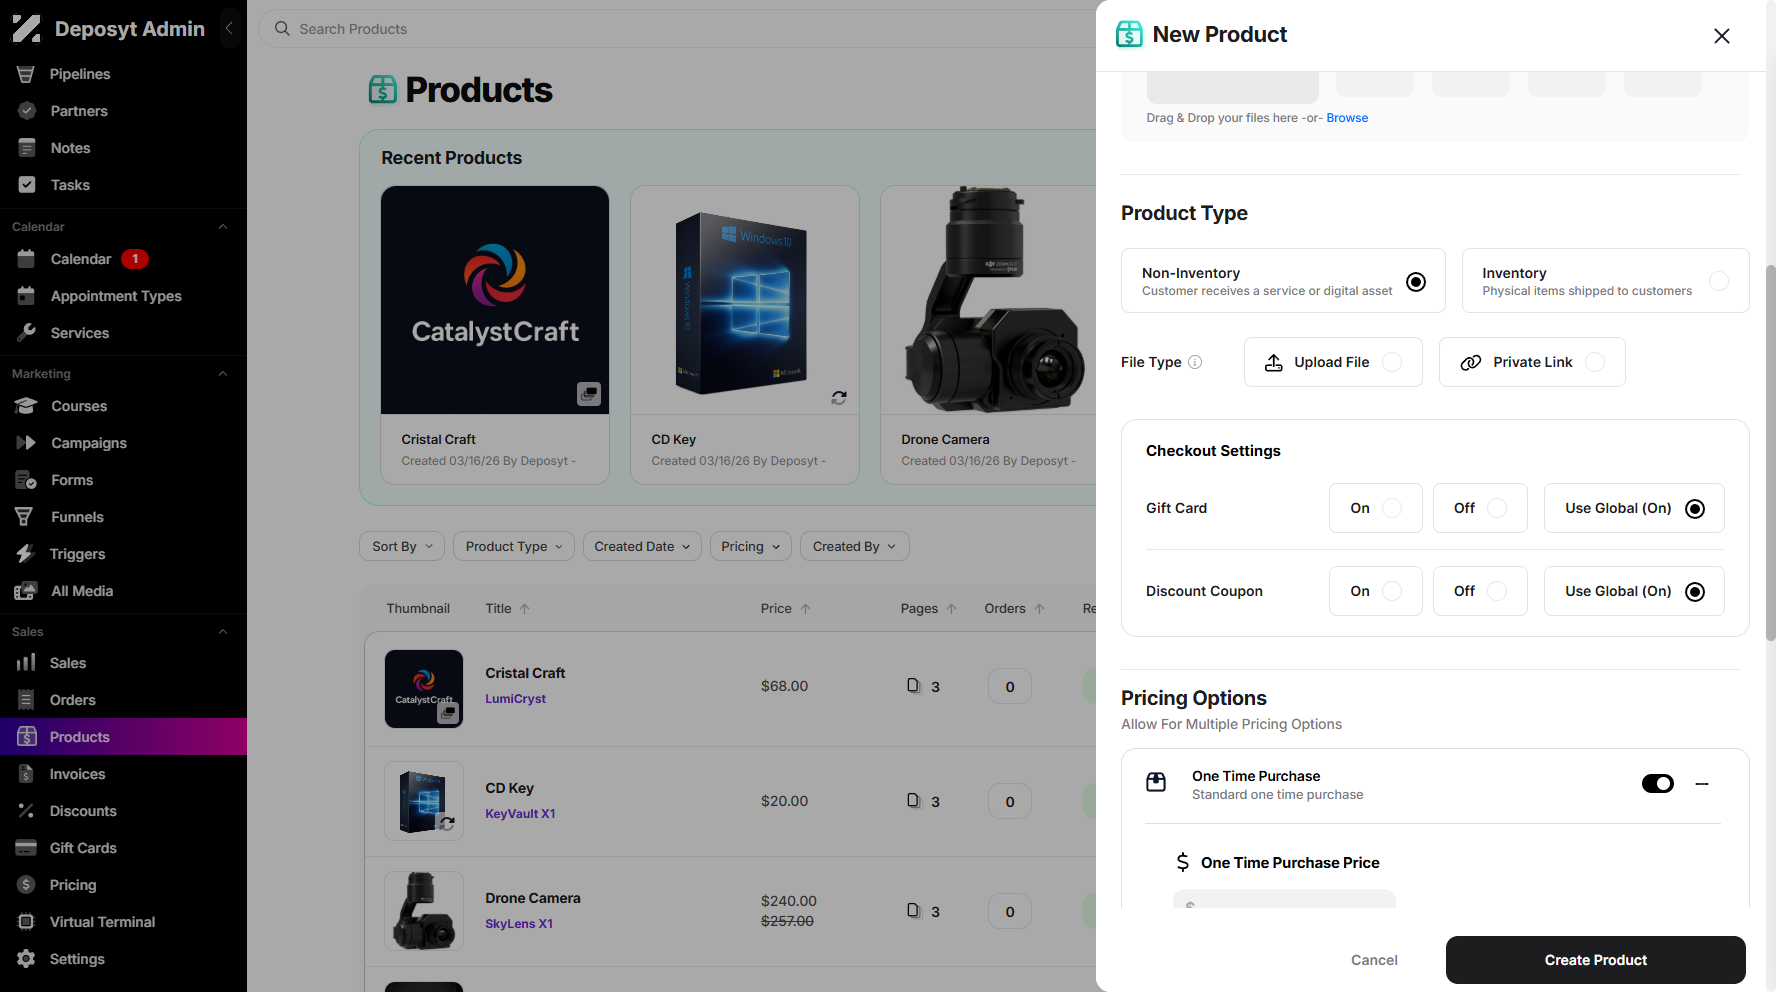Click the minus icon beside One Time Purchase
This screenshot has width=1776, height=992.
(1702, 784)
